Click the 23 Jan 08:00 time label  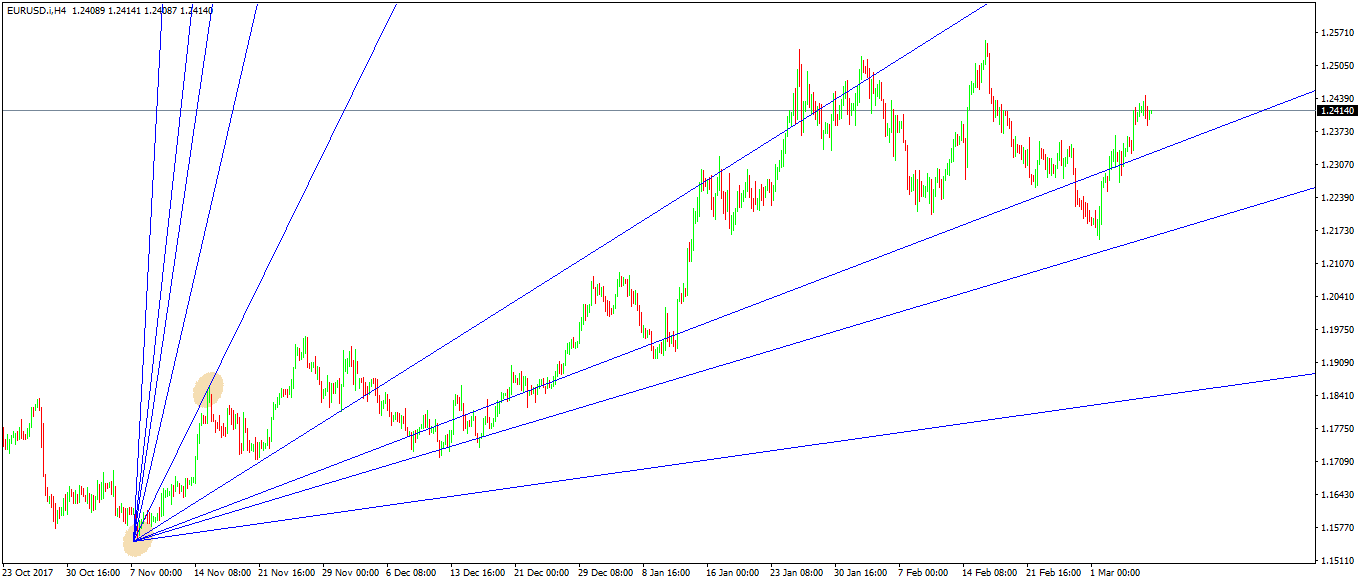[x=798, y=574]
